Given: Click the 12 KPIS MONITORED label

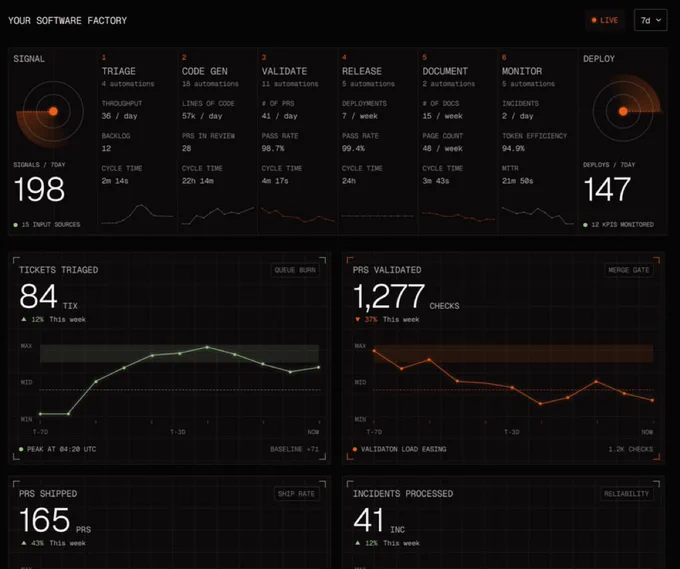Looking at the screenshot, I should click(x=622, y=225).
